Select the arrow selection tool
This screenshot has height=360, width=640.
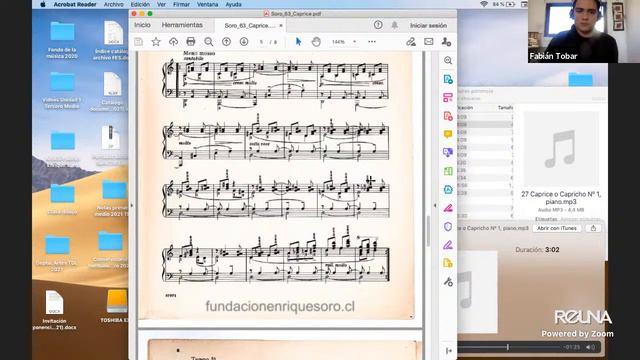298,42
